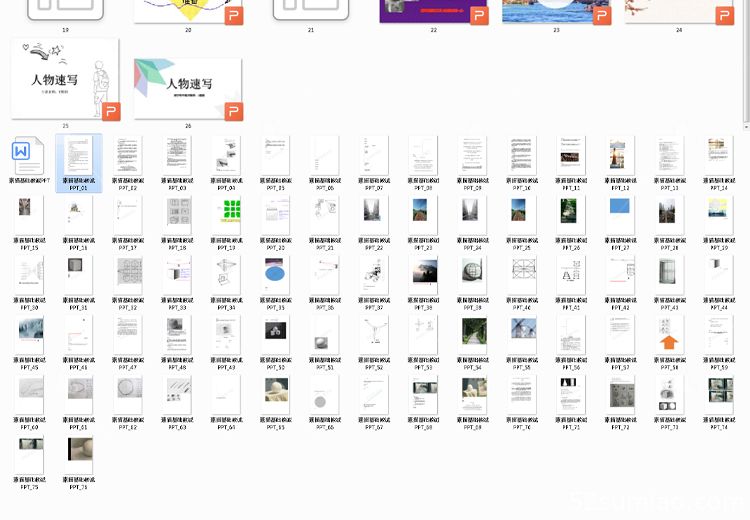Select file thumbnail PPT_52
This screenshot has height=520, width=750.
pyautogui.click(x=374, y=335)
